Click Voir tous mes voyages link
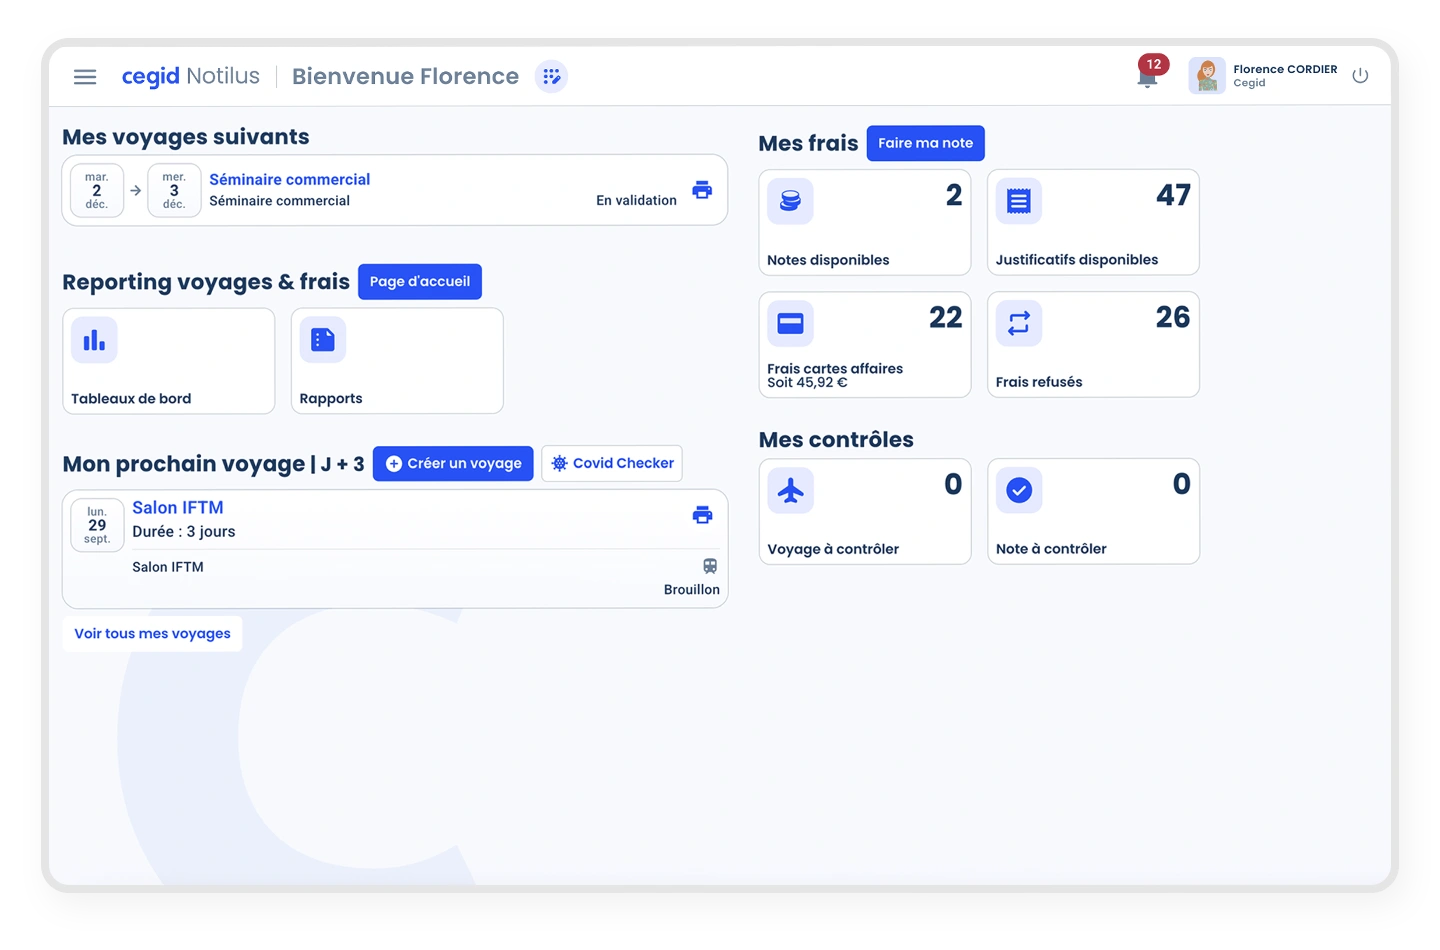Viewport: 1440px width, 950px height. (152, 634)
